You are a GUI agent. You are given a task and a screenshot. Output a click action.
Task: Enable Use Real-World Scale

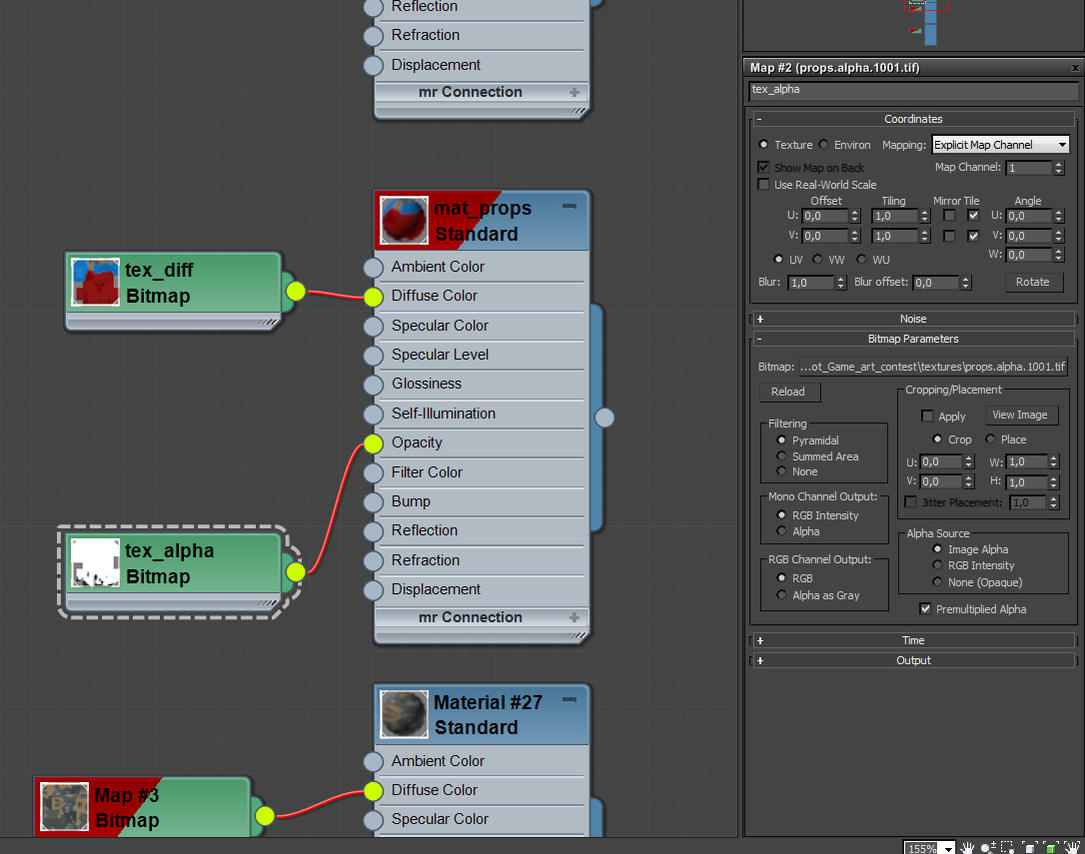point(764,184)
